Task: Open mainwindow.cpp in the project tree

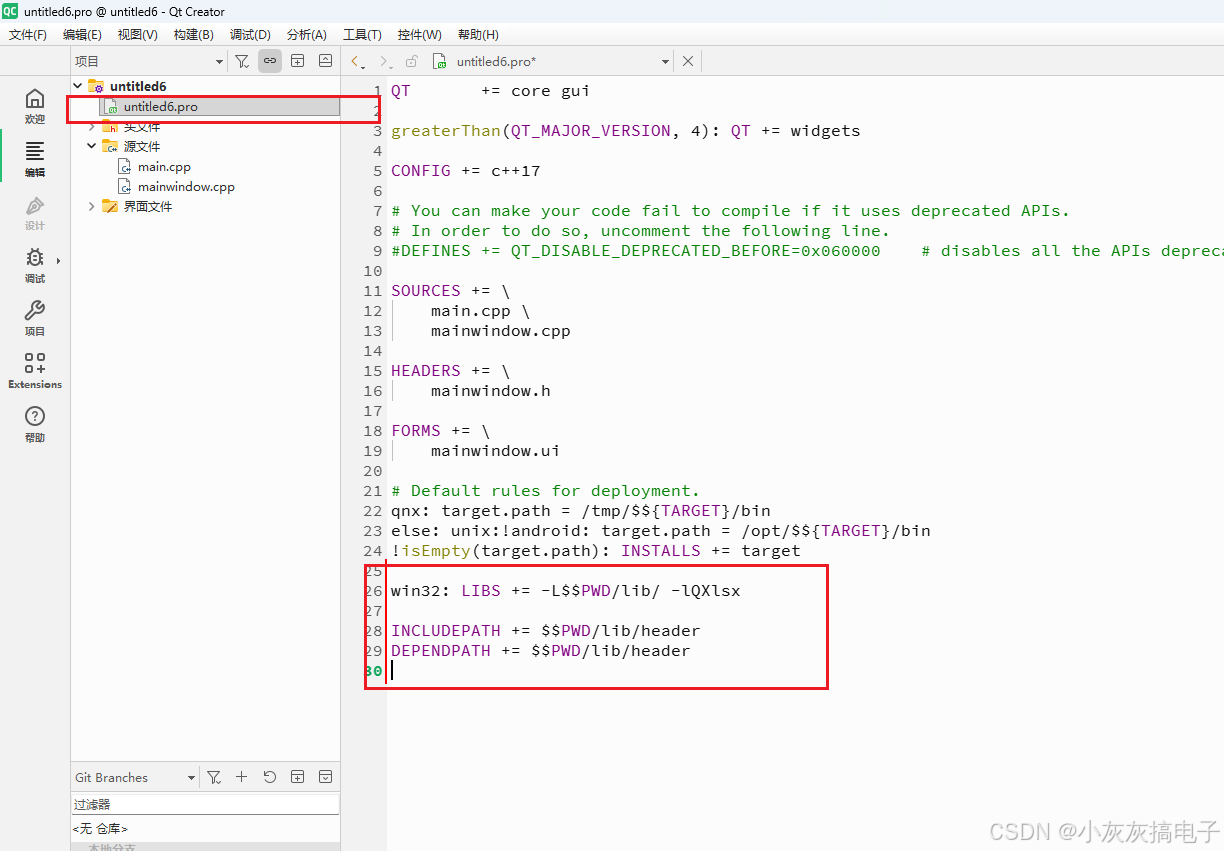Action: [186, 186]
